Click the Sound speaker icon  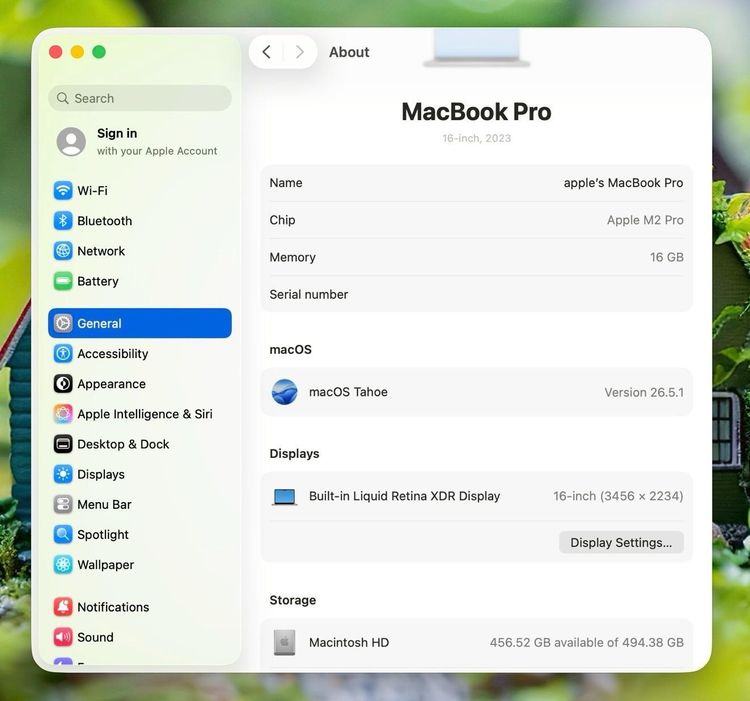coord(63,637)
